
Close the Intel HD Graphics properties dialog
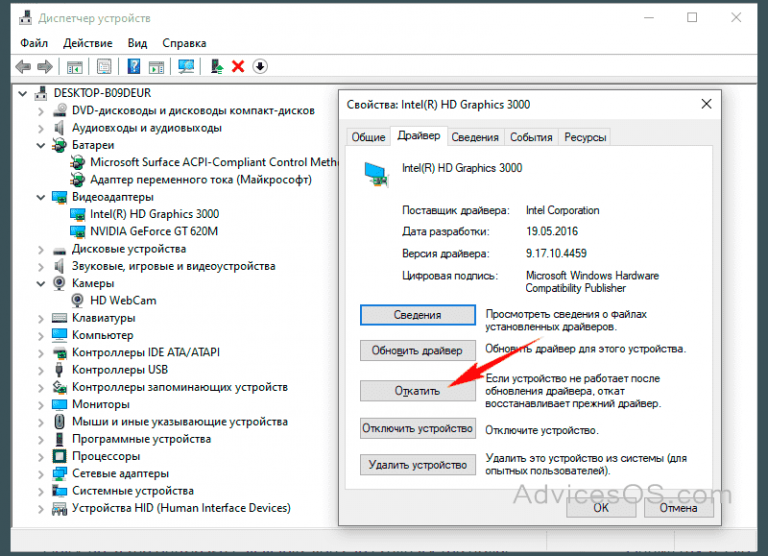click(x=706, y=104)
